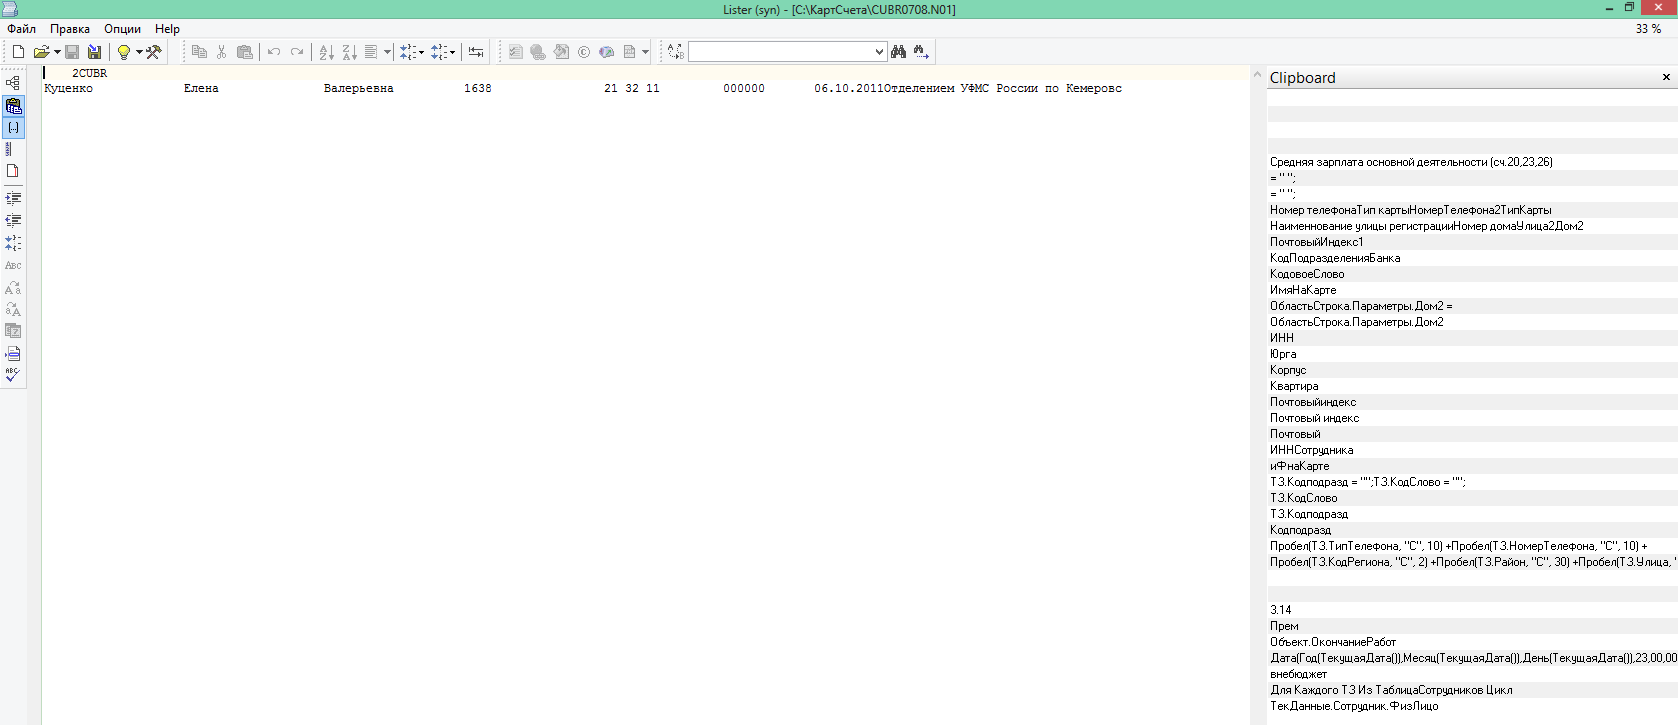Open the Файл menu
The width and height of the screenshot is (1678, 725).
(x=22, y=29)
